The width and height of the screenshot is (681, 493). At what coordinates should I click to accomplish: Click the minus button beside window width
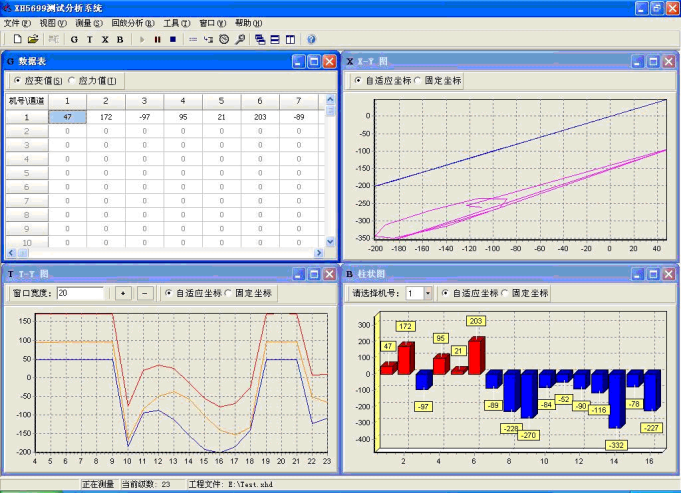pyautogui.click(x=145, y=293)
